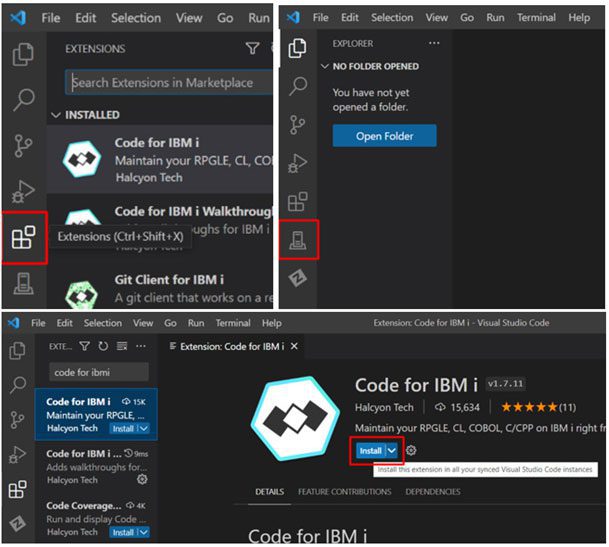This screenshot has height=547, width=609.
Task: Open Z icon in top-right window activity bar
Action: coord(298,278)
